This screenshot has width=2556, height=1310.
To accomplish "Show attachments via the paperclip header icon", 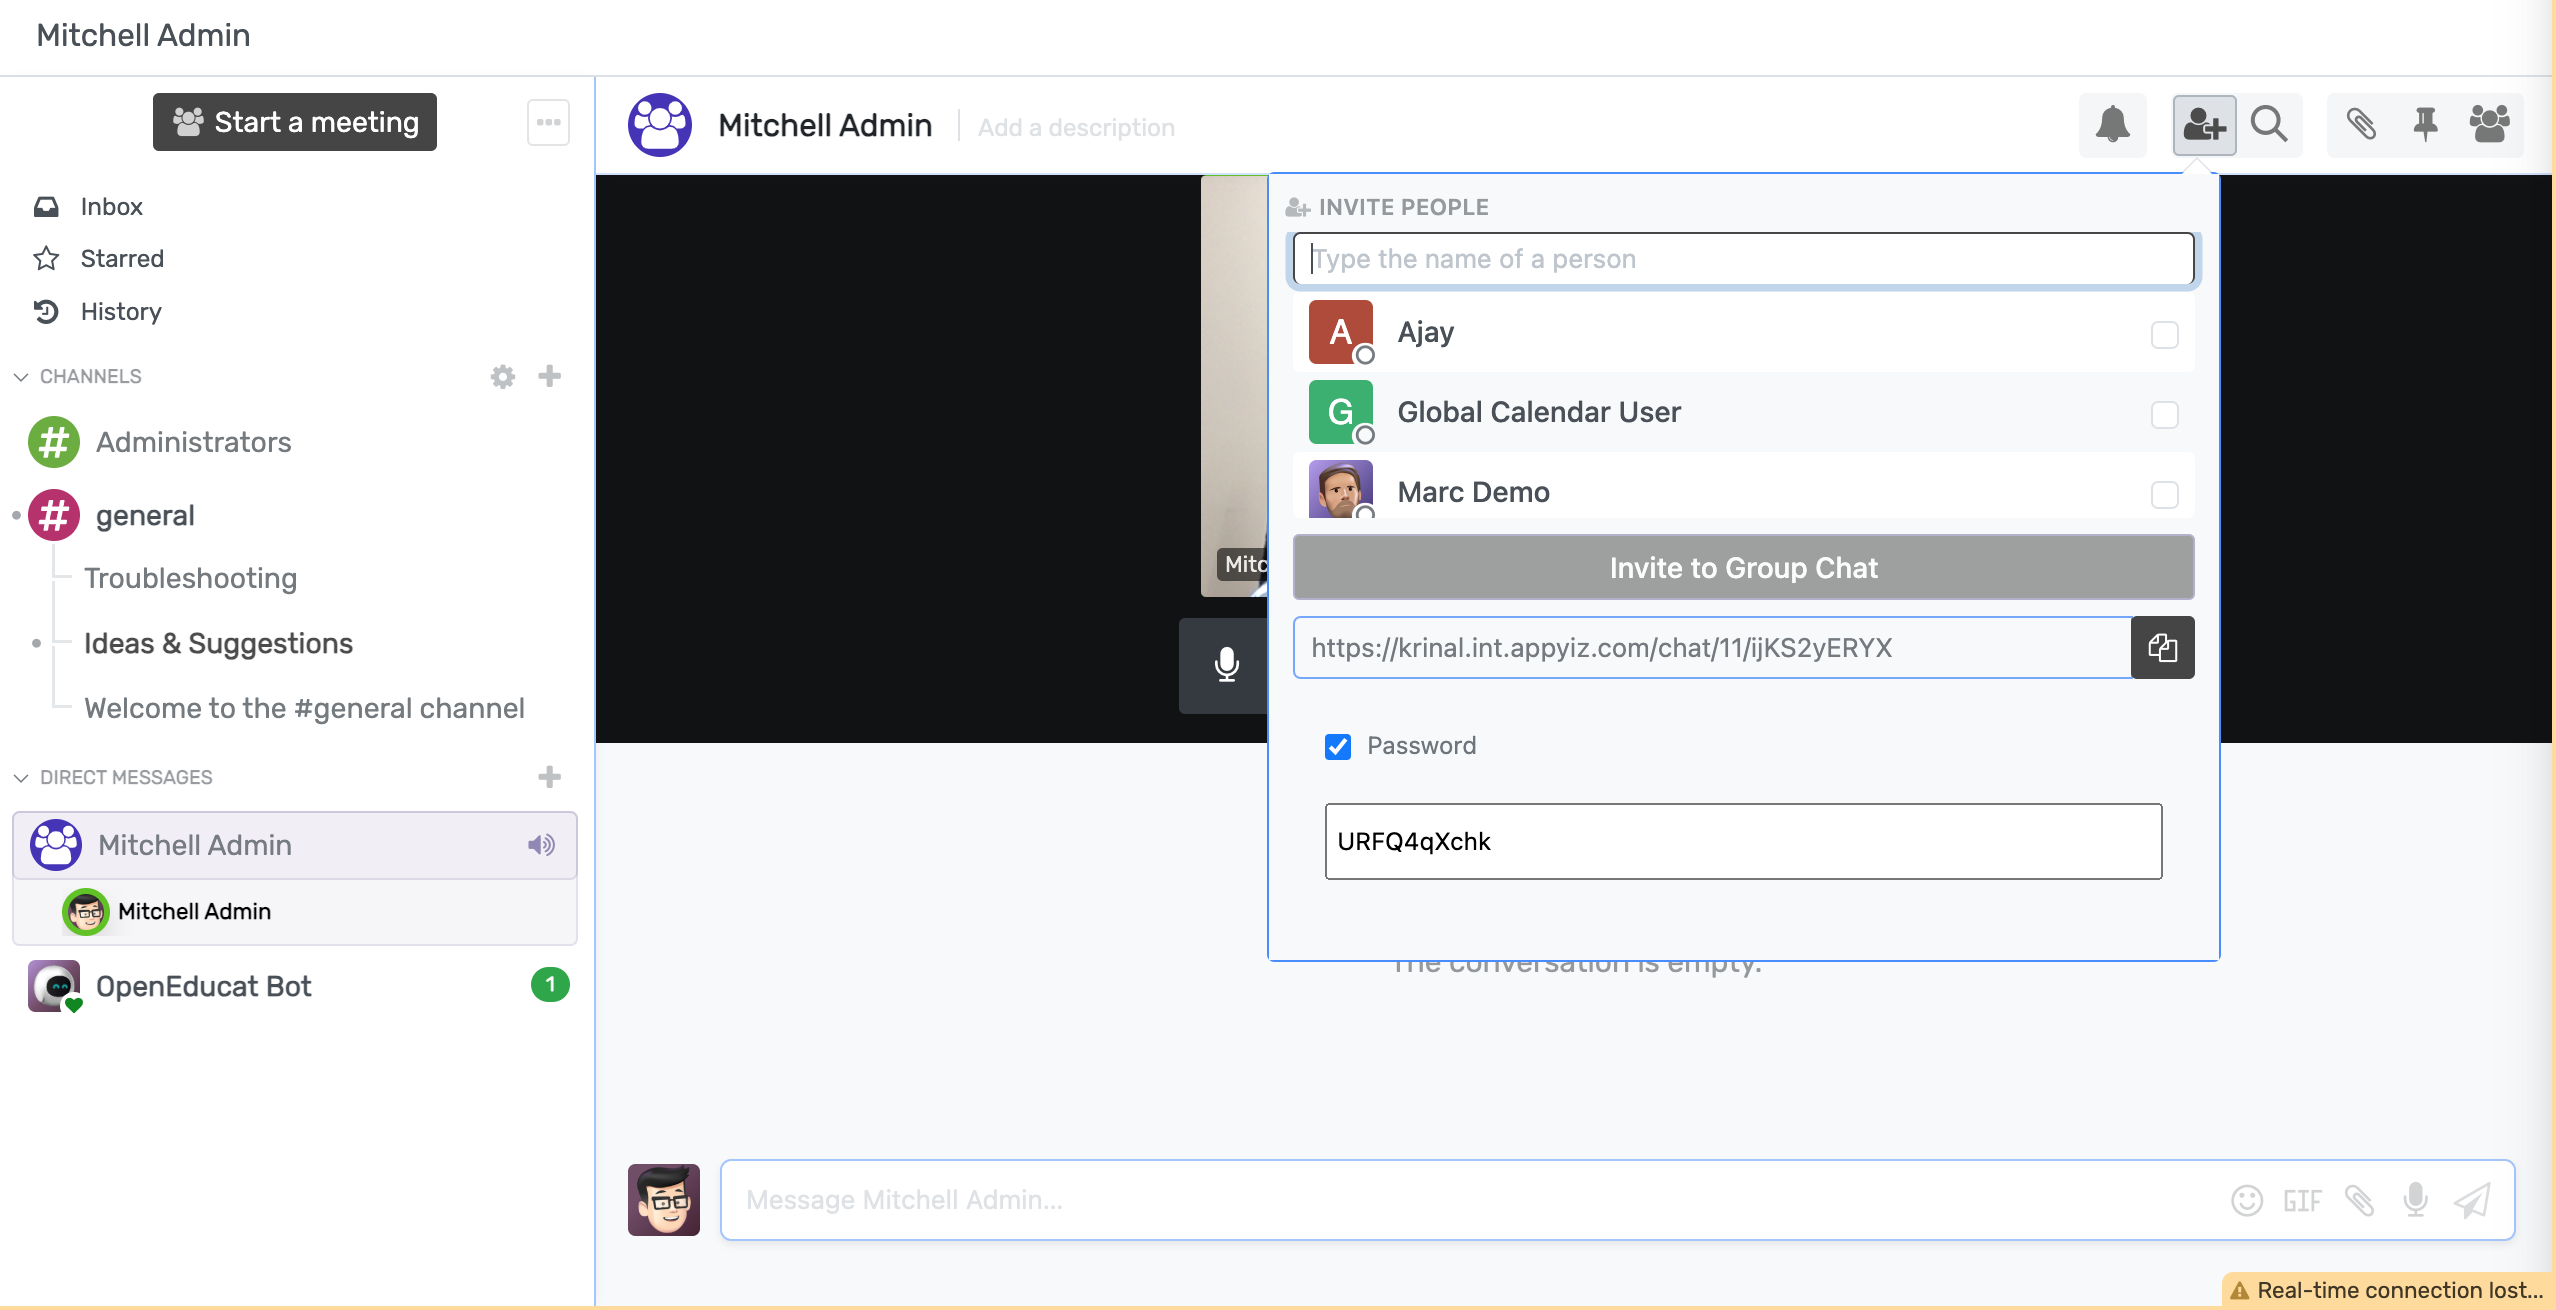I will (x=2361, y=125).
